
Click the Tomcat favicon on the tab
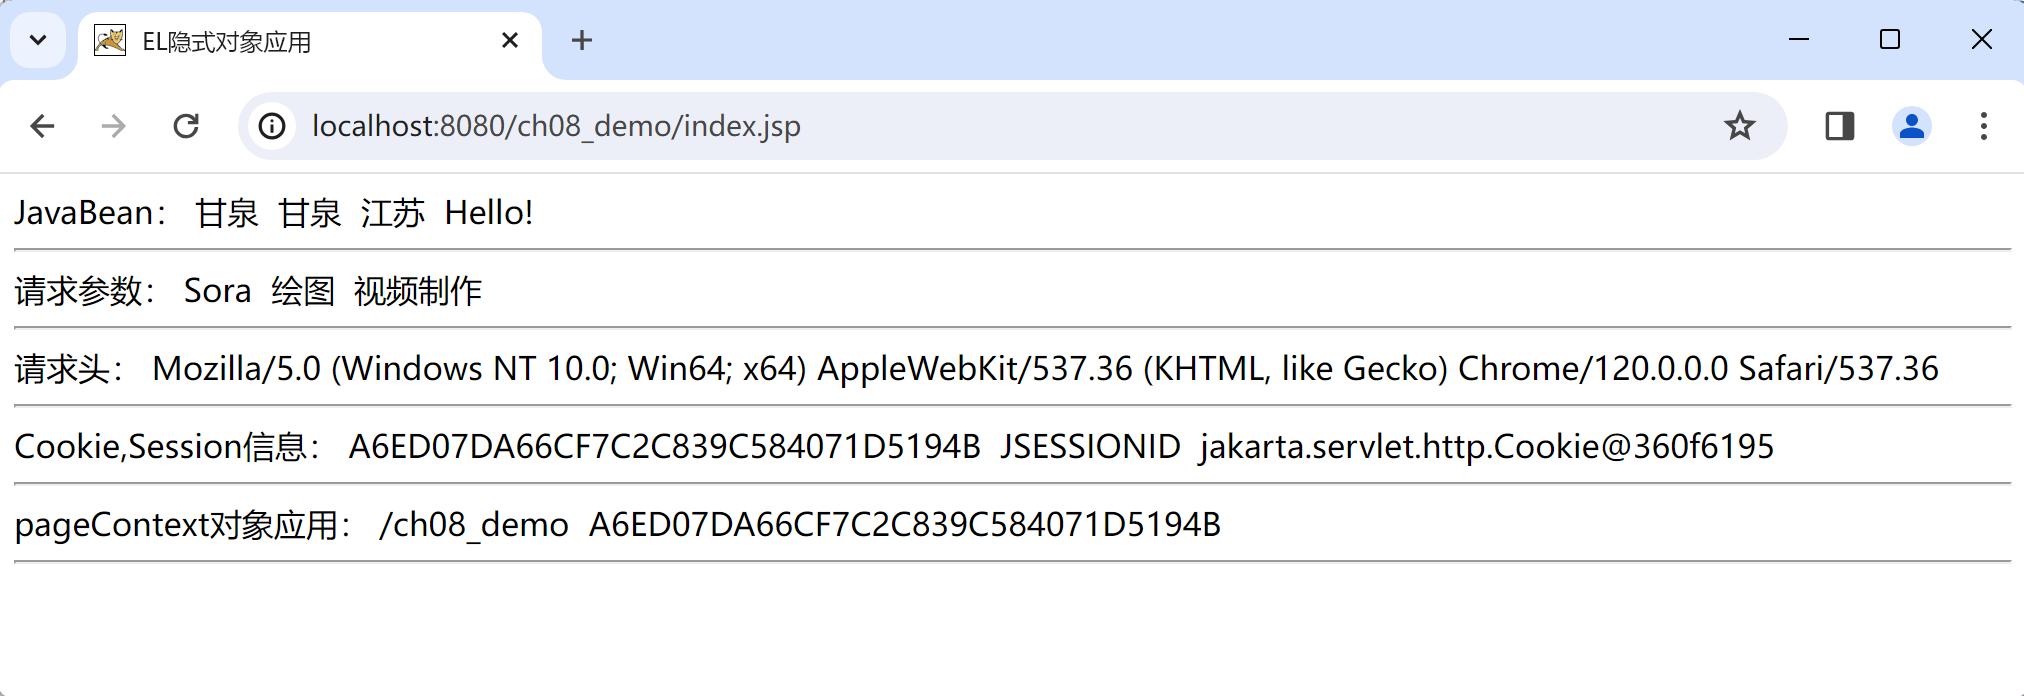tap(110, 41)
